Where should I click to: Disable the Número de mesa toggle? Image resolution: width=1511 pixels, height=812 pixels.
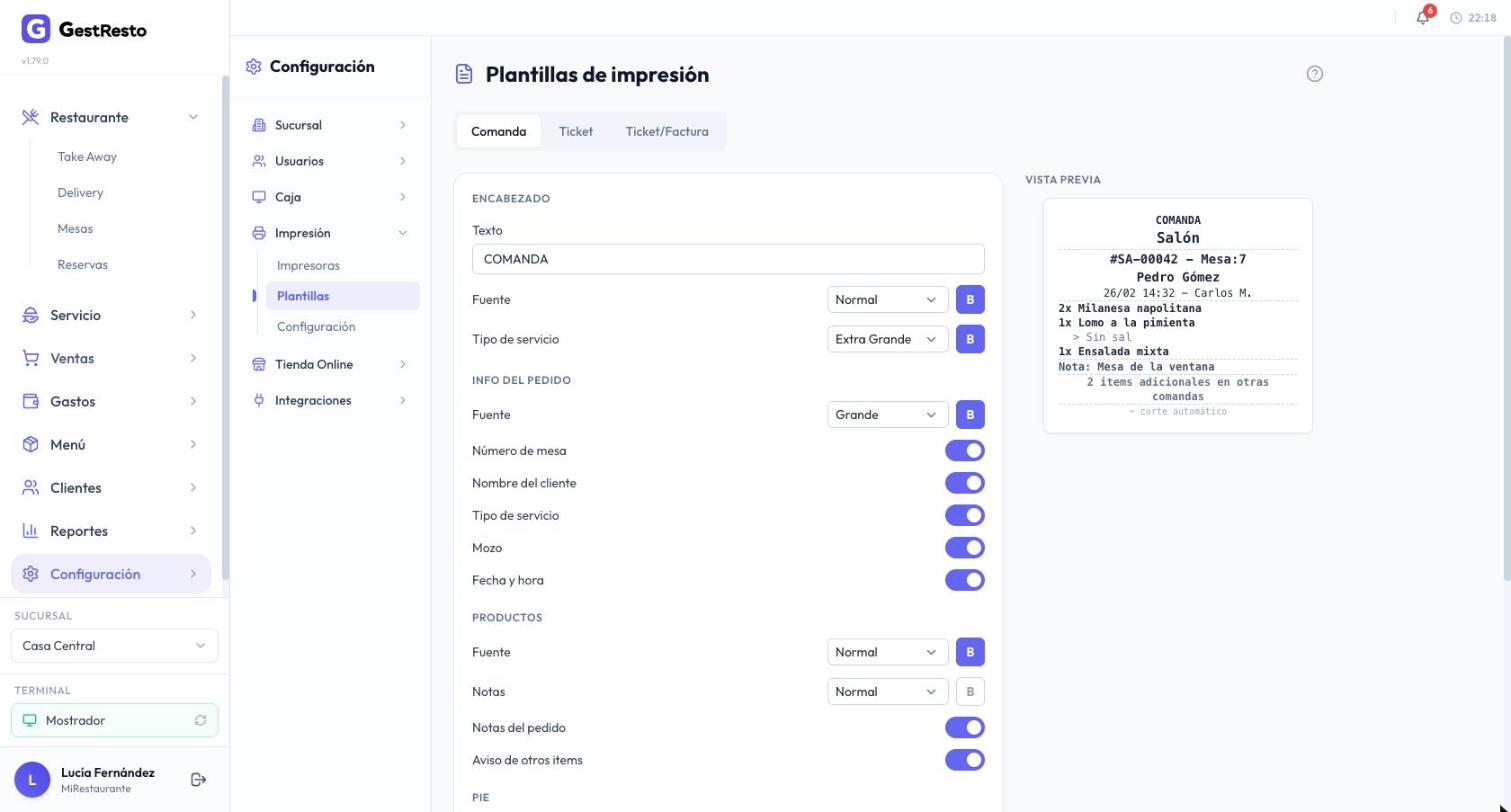[x=965, y=451]
